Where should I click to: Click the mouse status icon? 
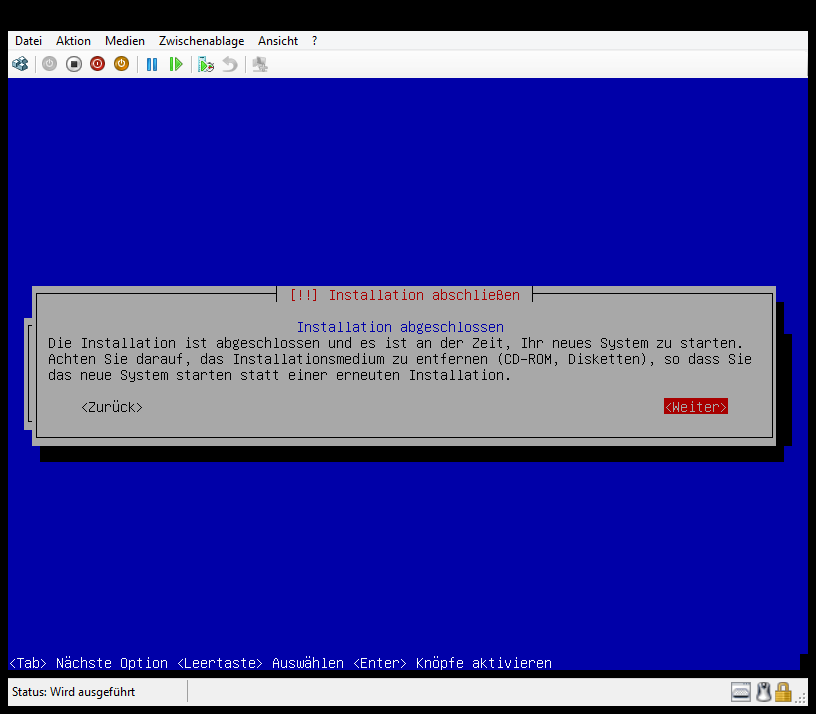pyautogui.click(x=763, y=692)
